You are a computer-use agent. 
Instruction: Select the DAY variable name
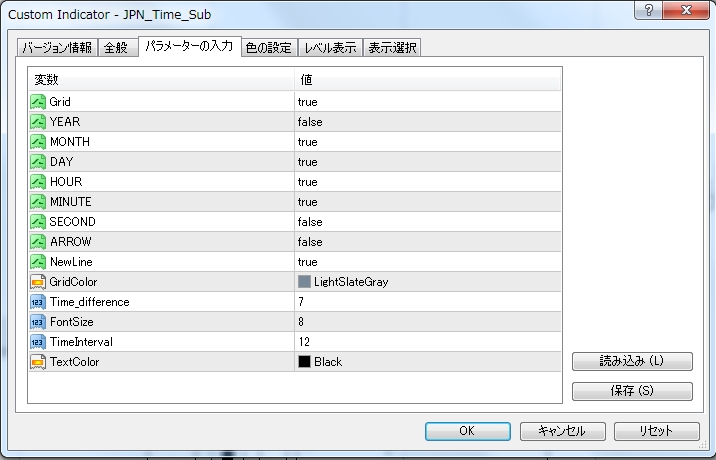[x=61, y=162]
